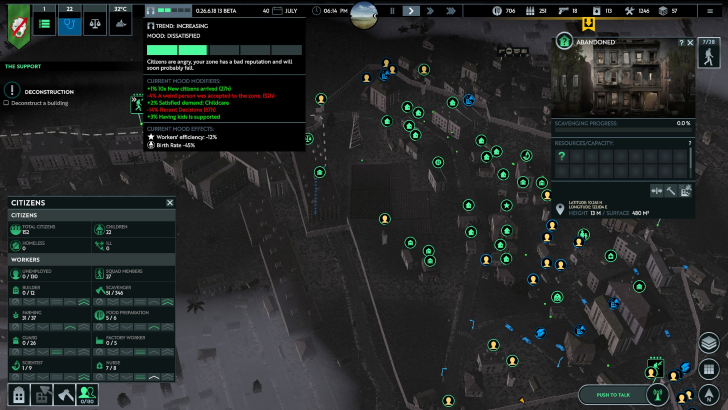Click the scavenge building action icon
Image resolution: width=728 pixels, height=410 pixels.
(685, 191)
